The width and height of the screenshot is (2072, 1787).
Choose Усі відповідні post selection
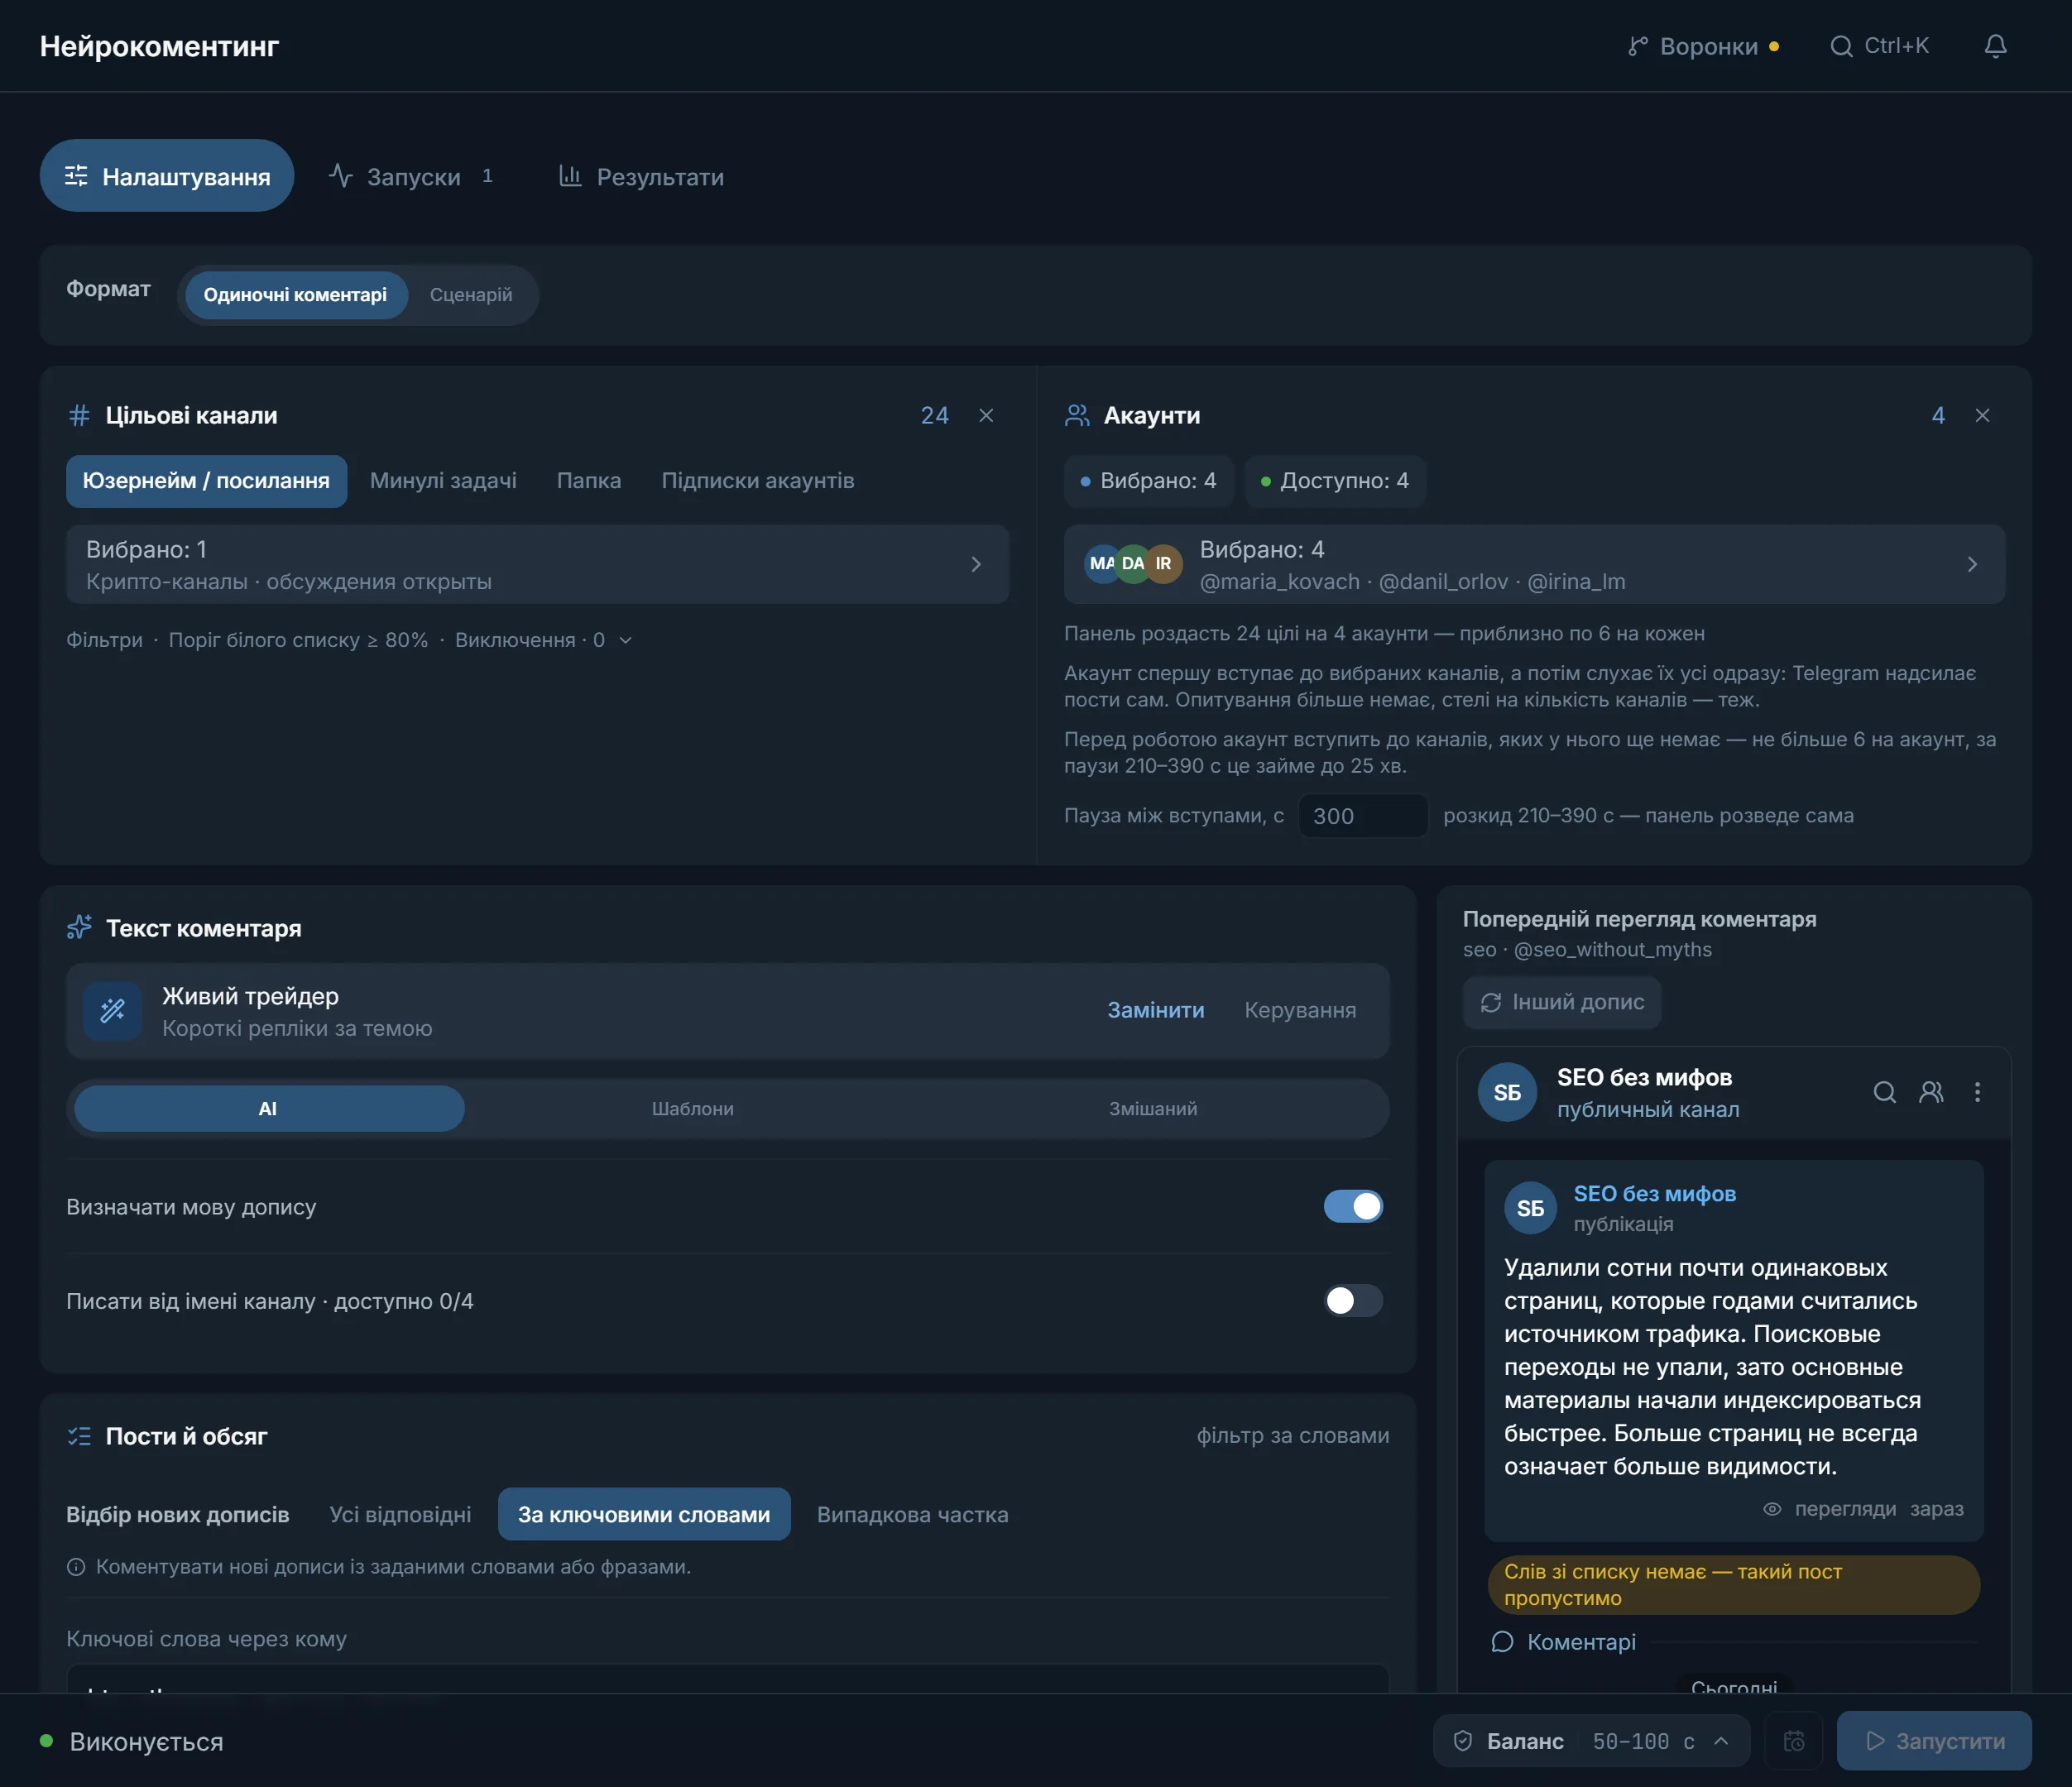pyautogui.click(x=400, y=1514)
